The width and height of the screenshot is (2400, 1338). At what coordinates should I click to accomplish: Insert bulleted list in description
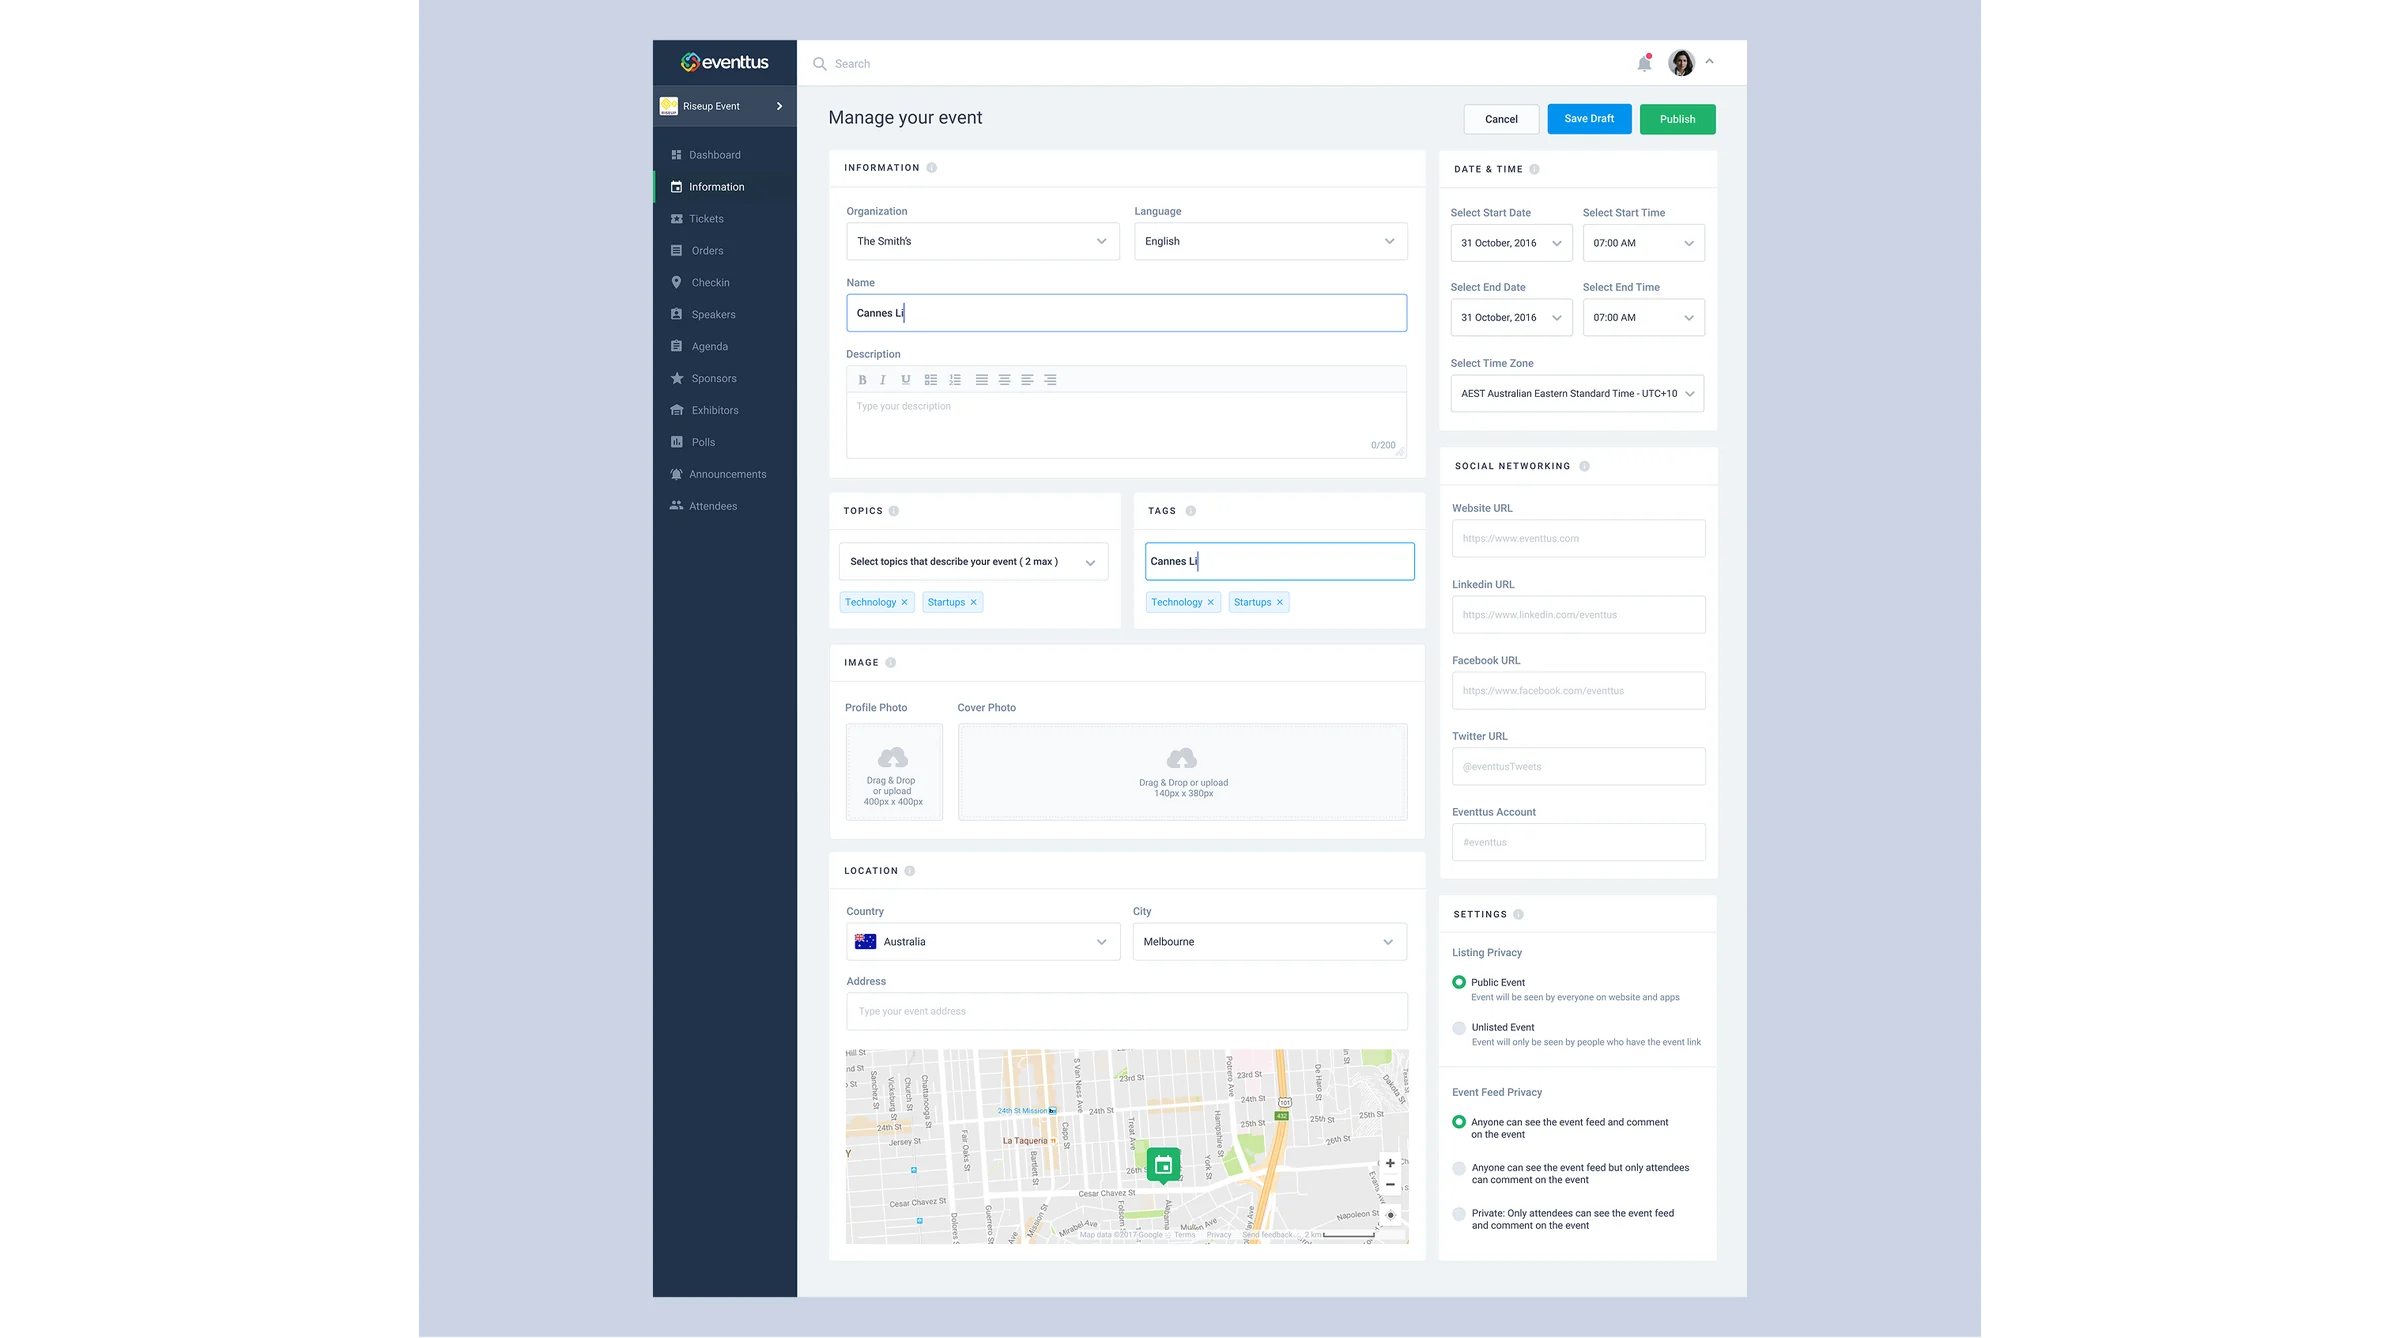[931, 380]
